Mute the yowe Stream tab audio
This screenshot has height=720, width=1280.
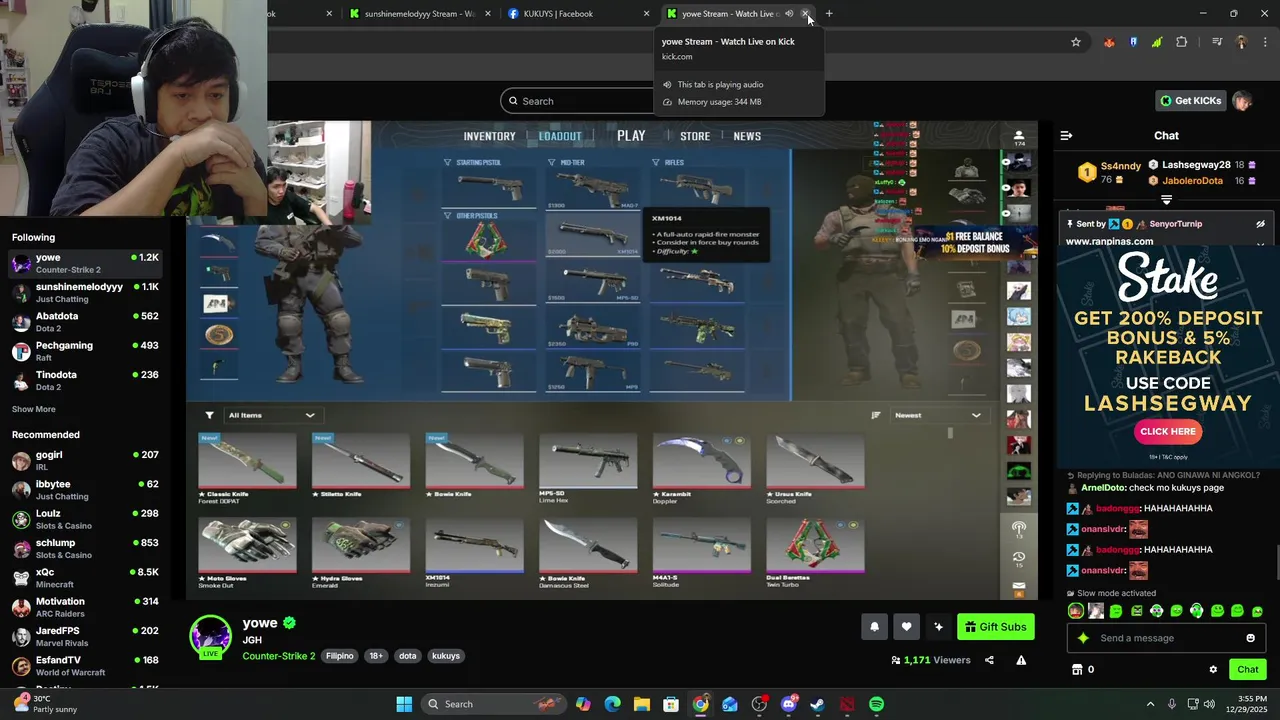pos(789,14)
